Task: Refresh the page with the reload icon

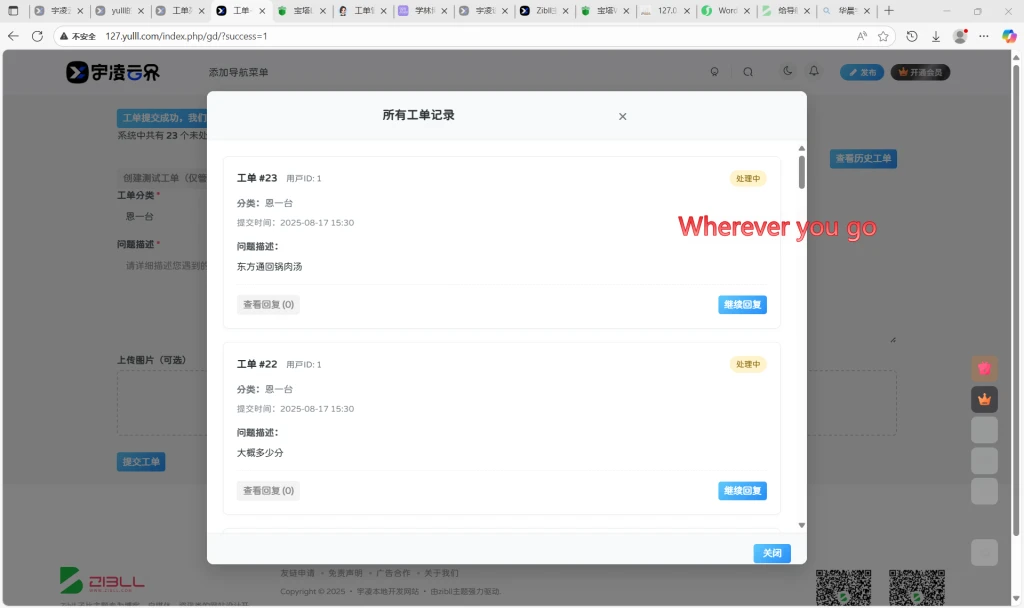Action: pyautogui.click(x=37, y=36)
